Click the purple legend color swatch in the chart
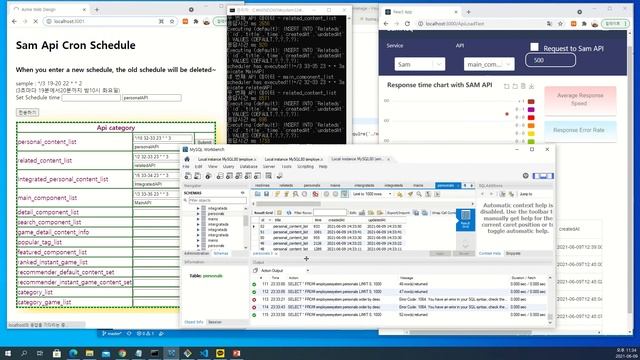This screenshot has width=640, height=360. coord(531,109)
